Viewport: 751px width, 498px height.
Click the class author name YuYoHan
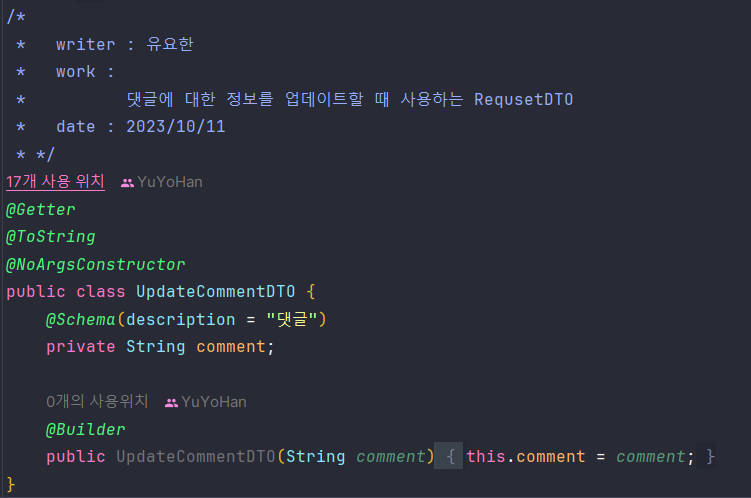coord(170,182)
